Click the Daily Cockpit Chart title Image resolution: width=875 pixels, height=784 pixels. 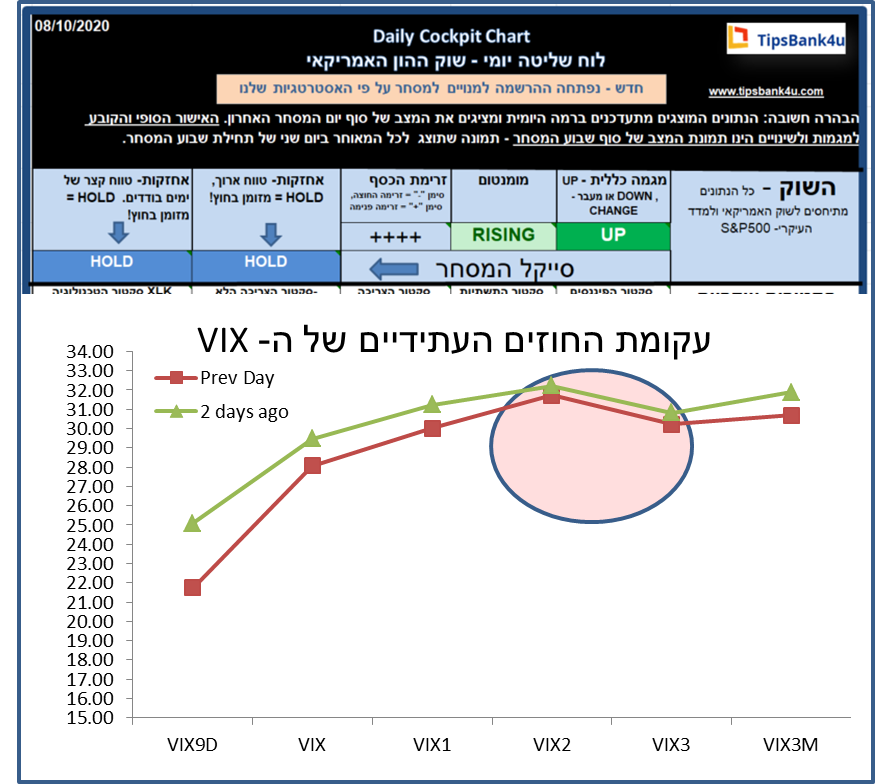pyautogui.click(x=451, y=36)
